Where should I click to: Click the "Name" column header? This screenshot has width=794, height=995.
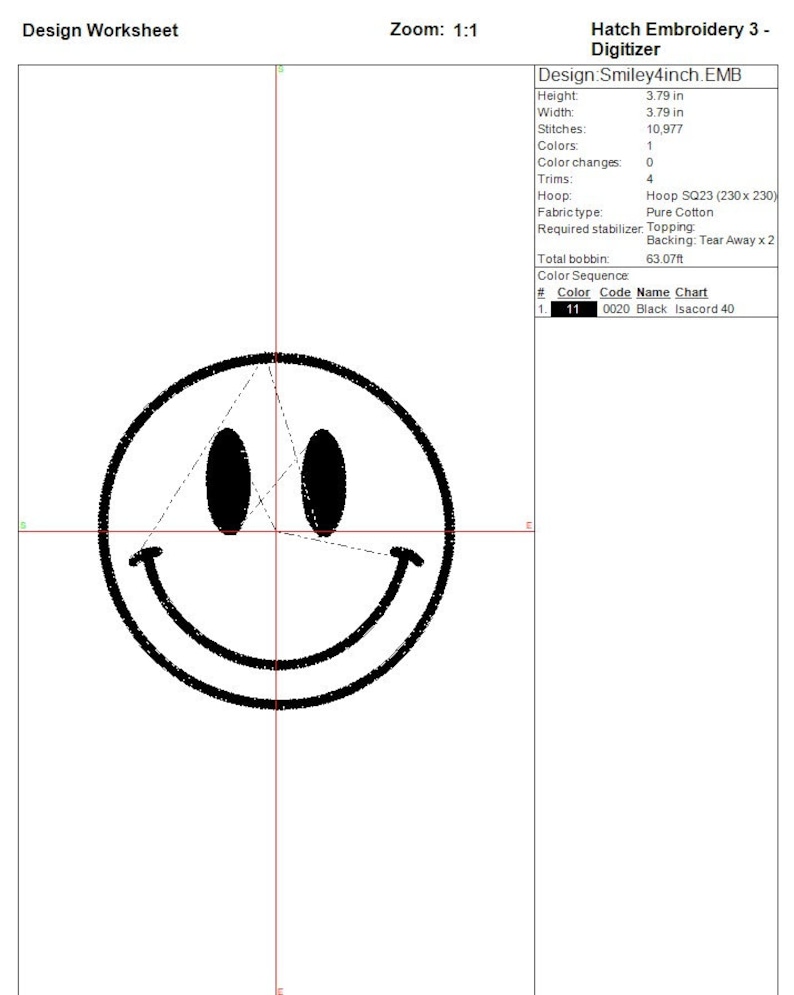[653, 293]
